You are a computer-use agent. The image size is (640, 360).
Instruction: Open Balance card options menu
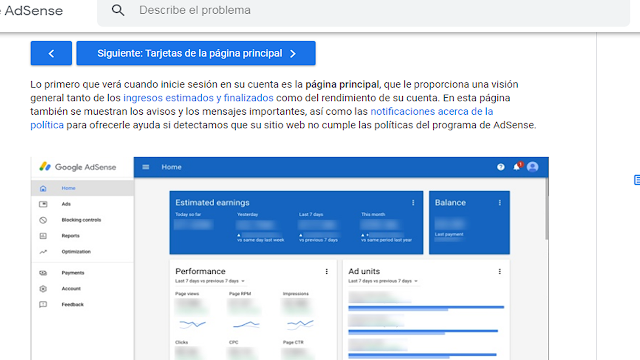pos(500,202)
